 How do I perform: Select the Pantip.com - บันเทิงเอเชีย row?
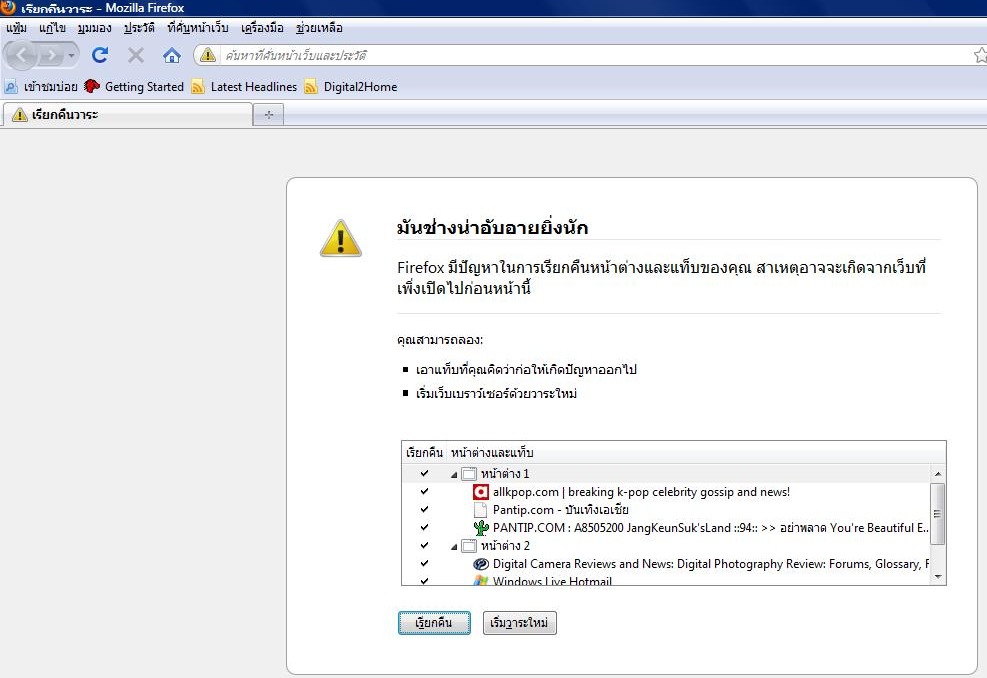[x=666, y=509]
